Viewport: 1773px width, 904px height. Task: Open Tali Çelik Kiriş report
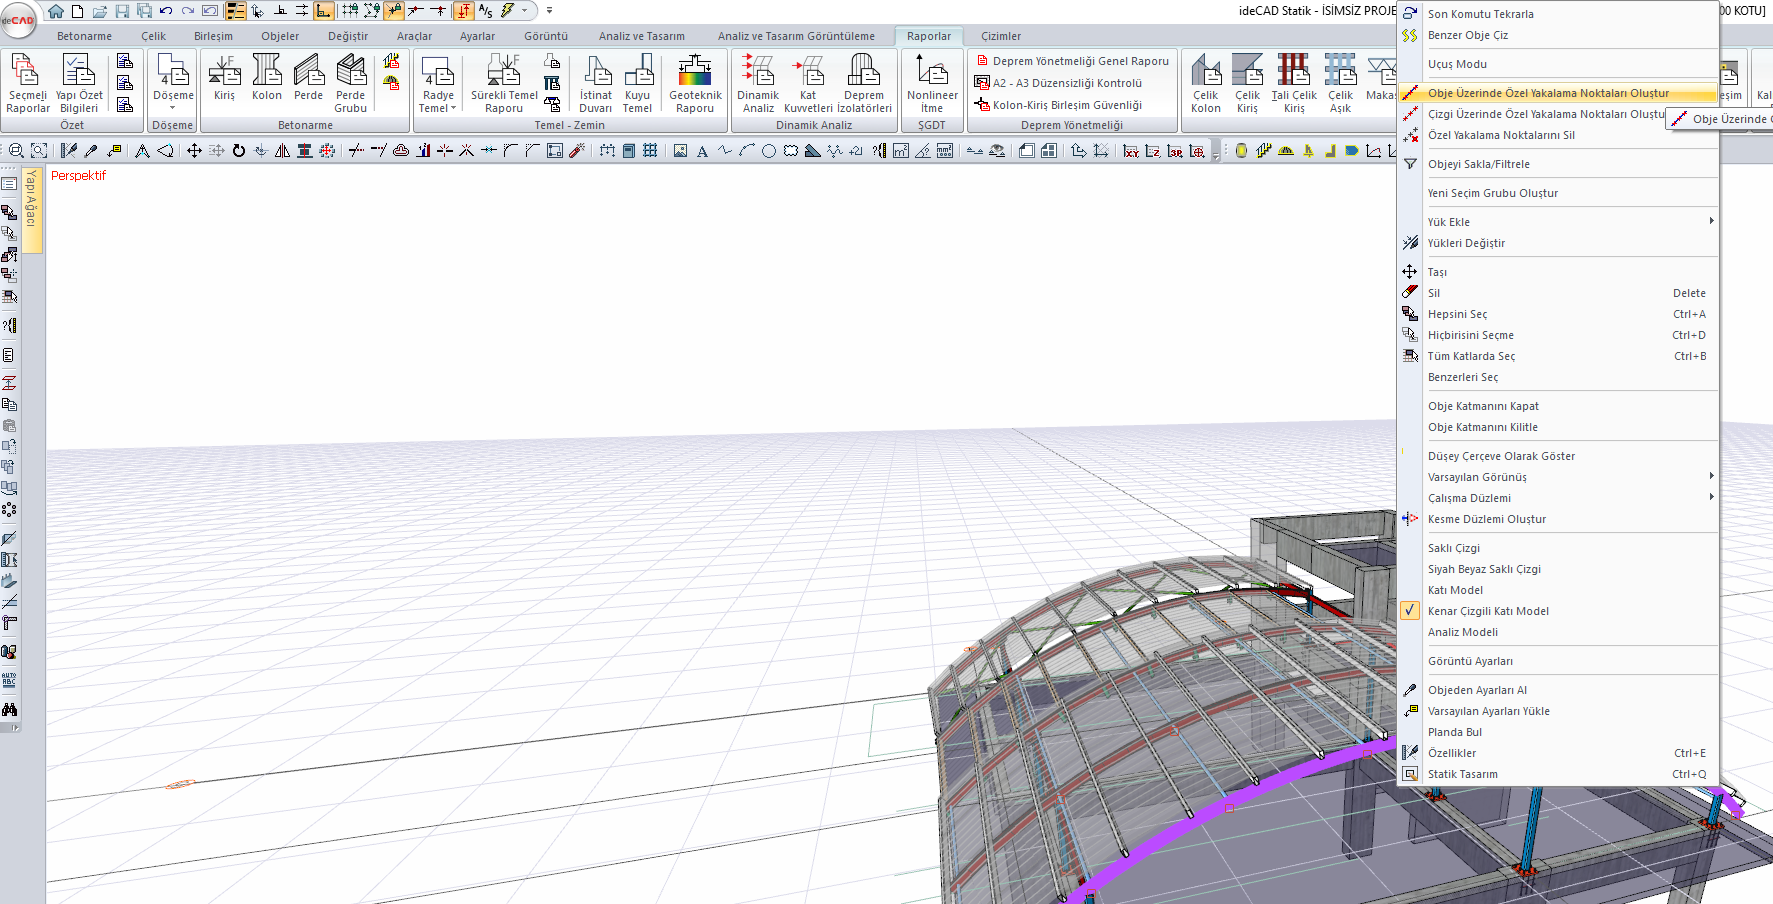[1294, 84]
